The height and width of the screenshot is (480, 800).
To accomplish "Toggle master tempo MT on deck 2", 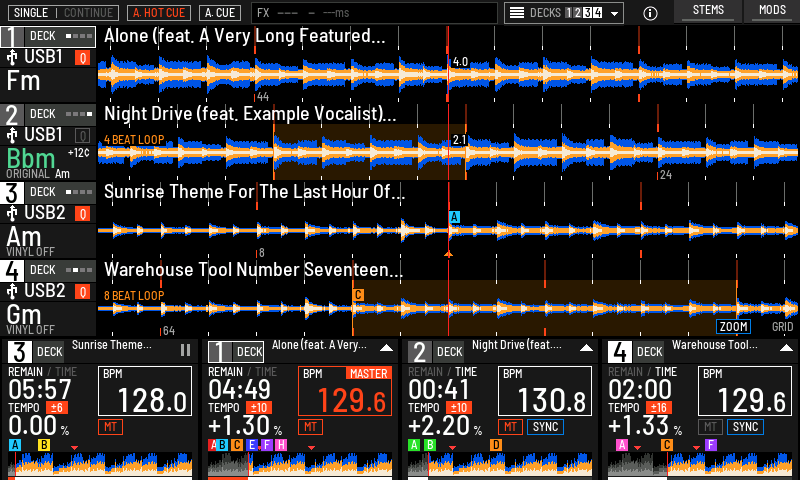I will 510,427.
